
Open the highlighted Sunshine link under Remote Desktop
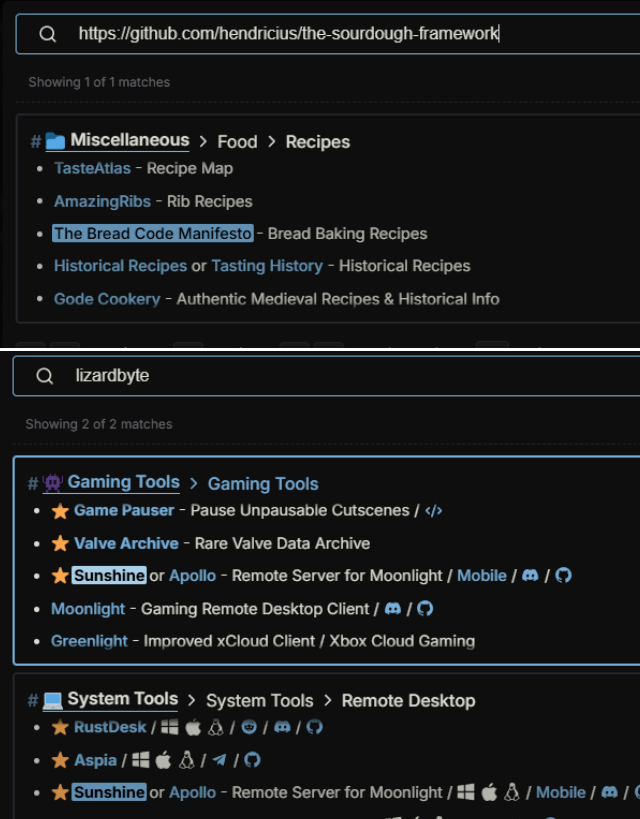pos(109,792)
